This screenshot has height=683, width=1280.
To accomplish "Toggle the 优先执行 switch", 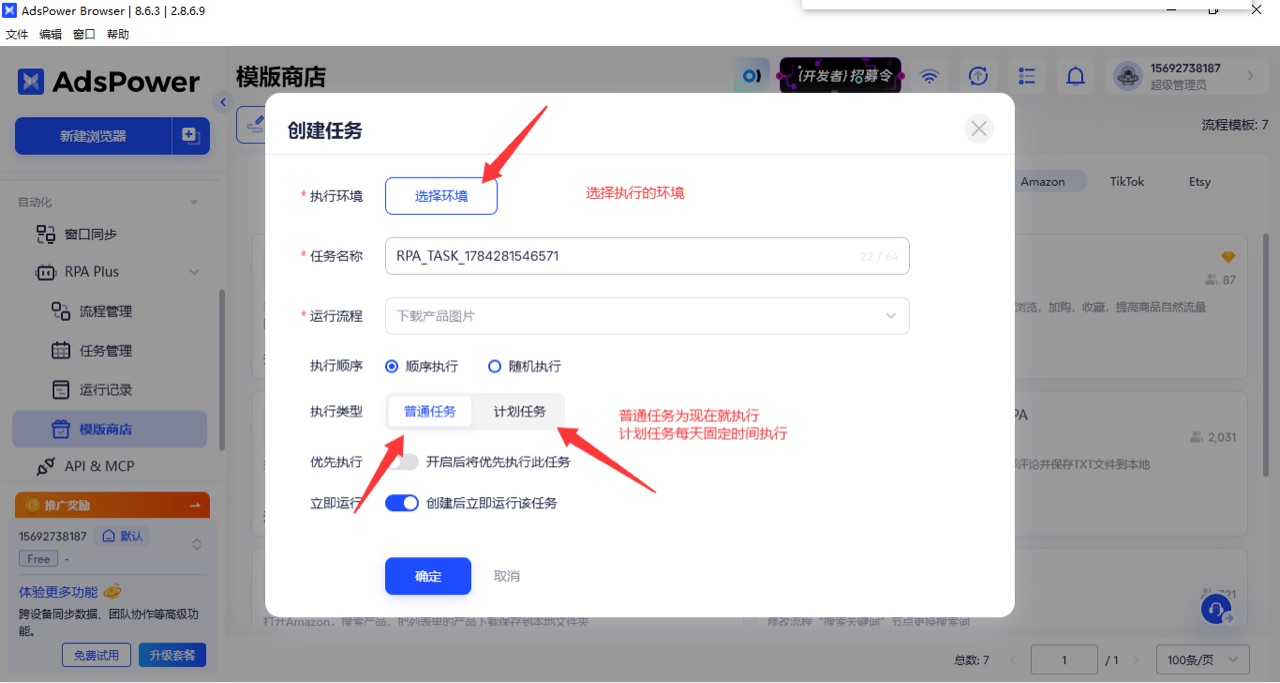I will pyautogui.click(x=402, y=462).
